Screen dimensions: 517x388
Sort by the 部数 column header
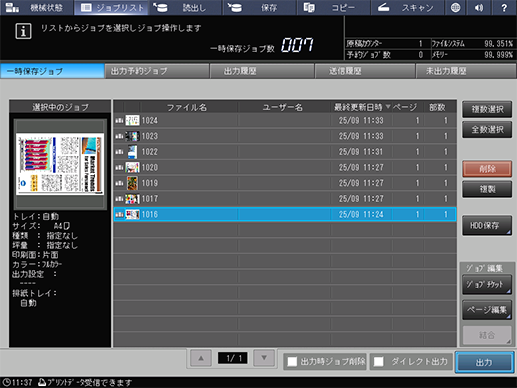(437, 107)
